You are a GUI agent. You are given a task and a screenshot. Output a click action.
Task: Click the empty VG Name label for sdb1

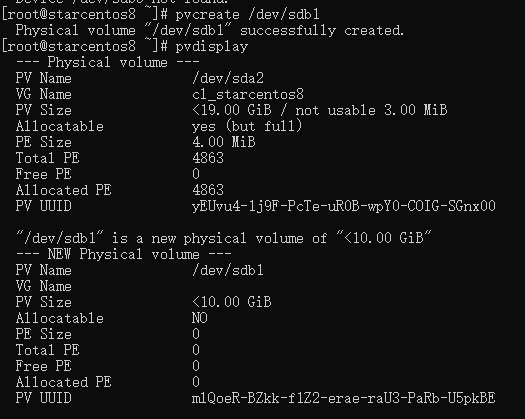pyautogui.click(x=44, y=286)
